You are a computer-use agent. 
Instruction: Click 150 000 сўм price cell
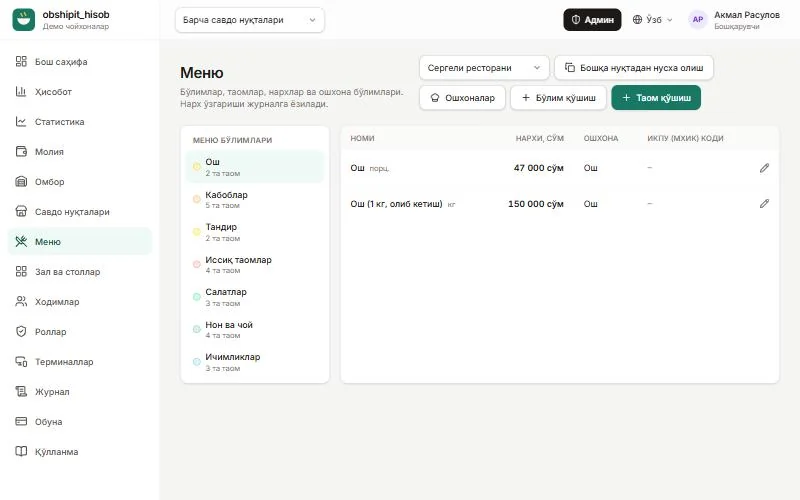536,204
